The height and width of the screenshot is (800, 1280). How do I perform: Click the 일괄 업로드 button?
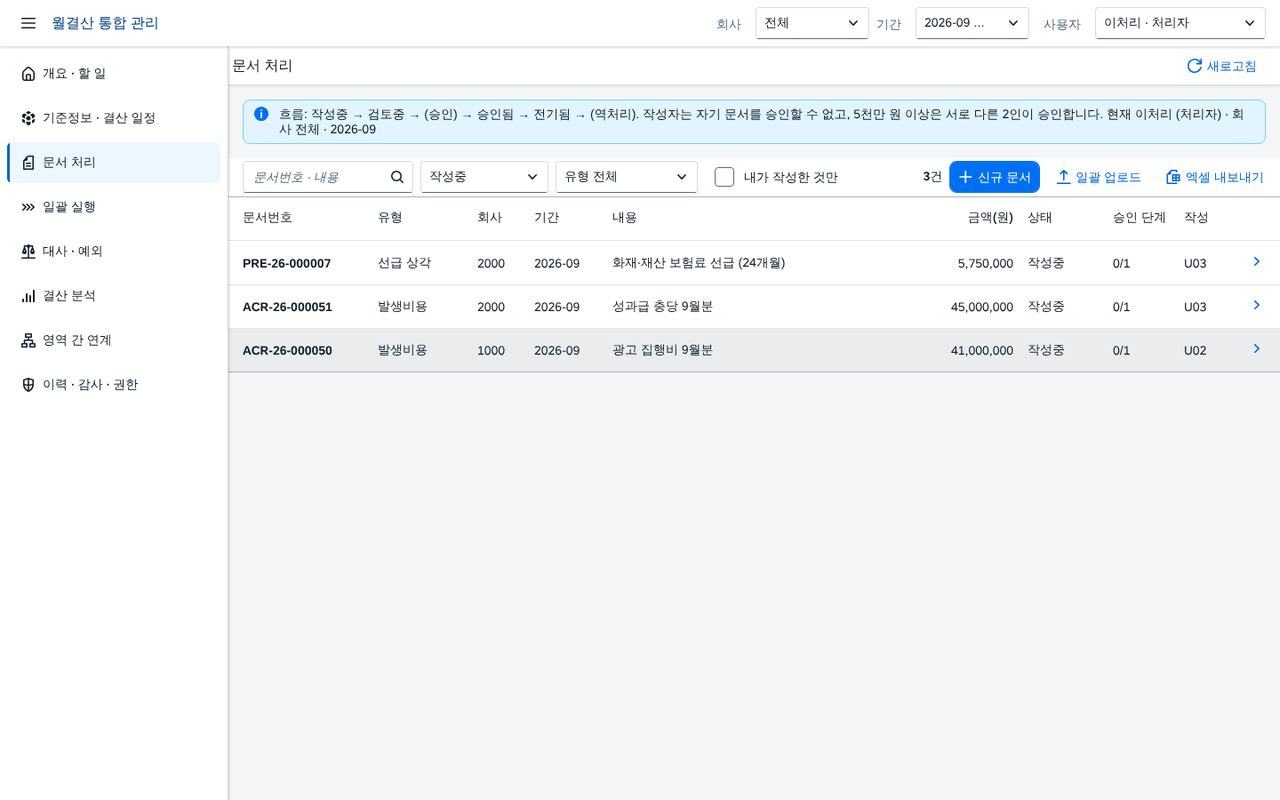[x=1098, y=177]
